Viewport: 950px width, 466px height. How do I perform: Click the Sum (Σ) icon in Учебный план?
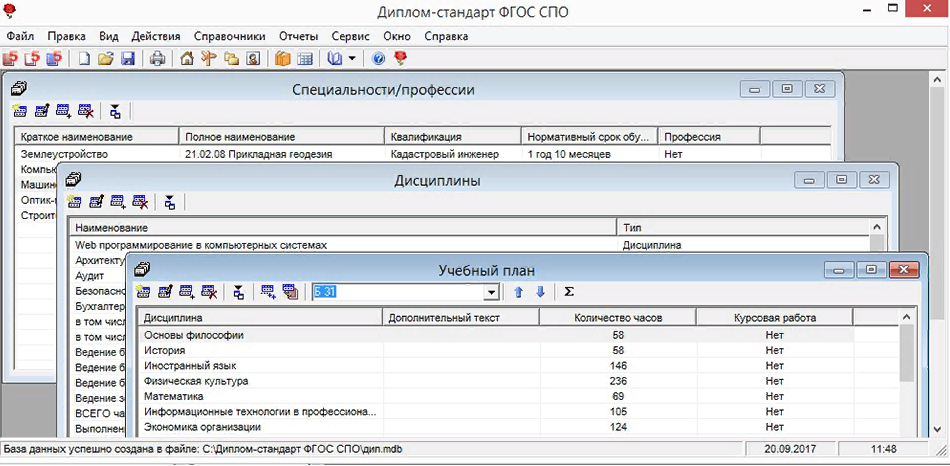click(569, 292)
